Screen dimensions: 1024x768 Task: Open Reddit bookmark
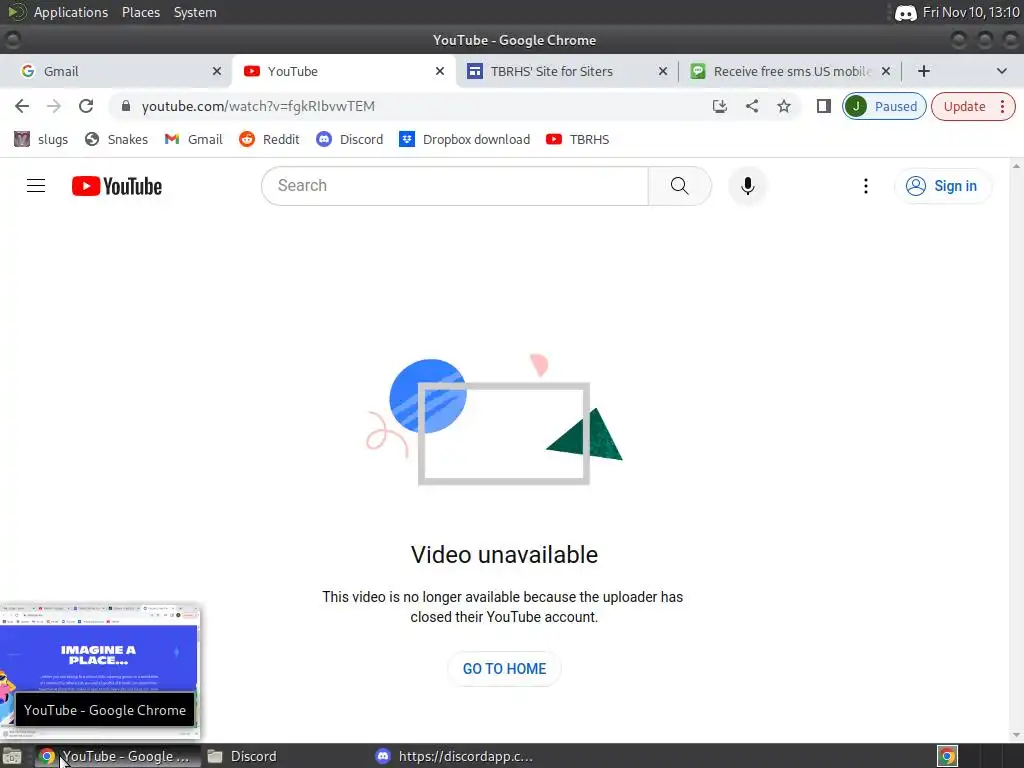click(269, 139)
